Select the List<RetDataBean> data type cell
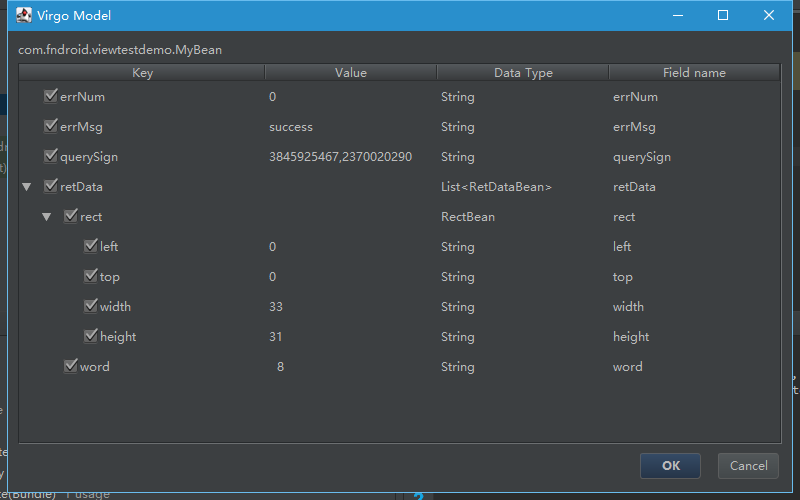The height and width of the screenshot is (500, 800). [496, 187]
